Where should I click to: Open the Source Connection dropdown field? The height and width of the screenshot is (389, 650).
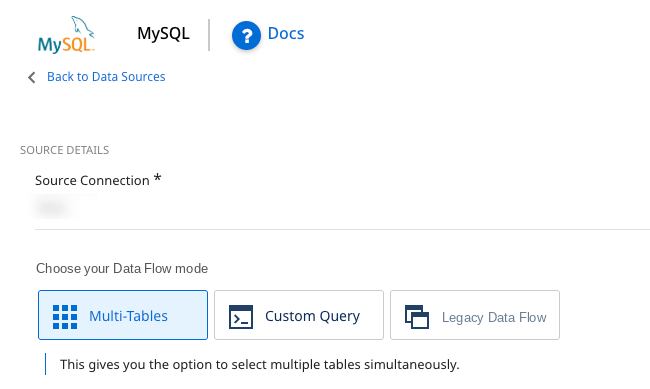click(342, 209)
